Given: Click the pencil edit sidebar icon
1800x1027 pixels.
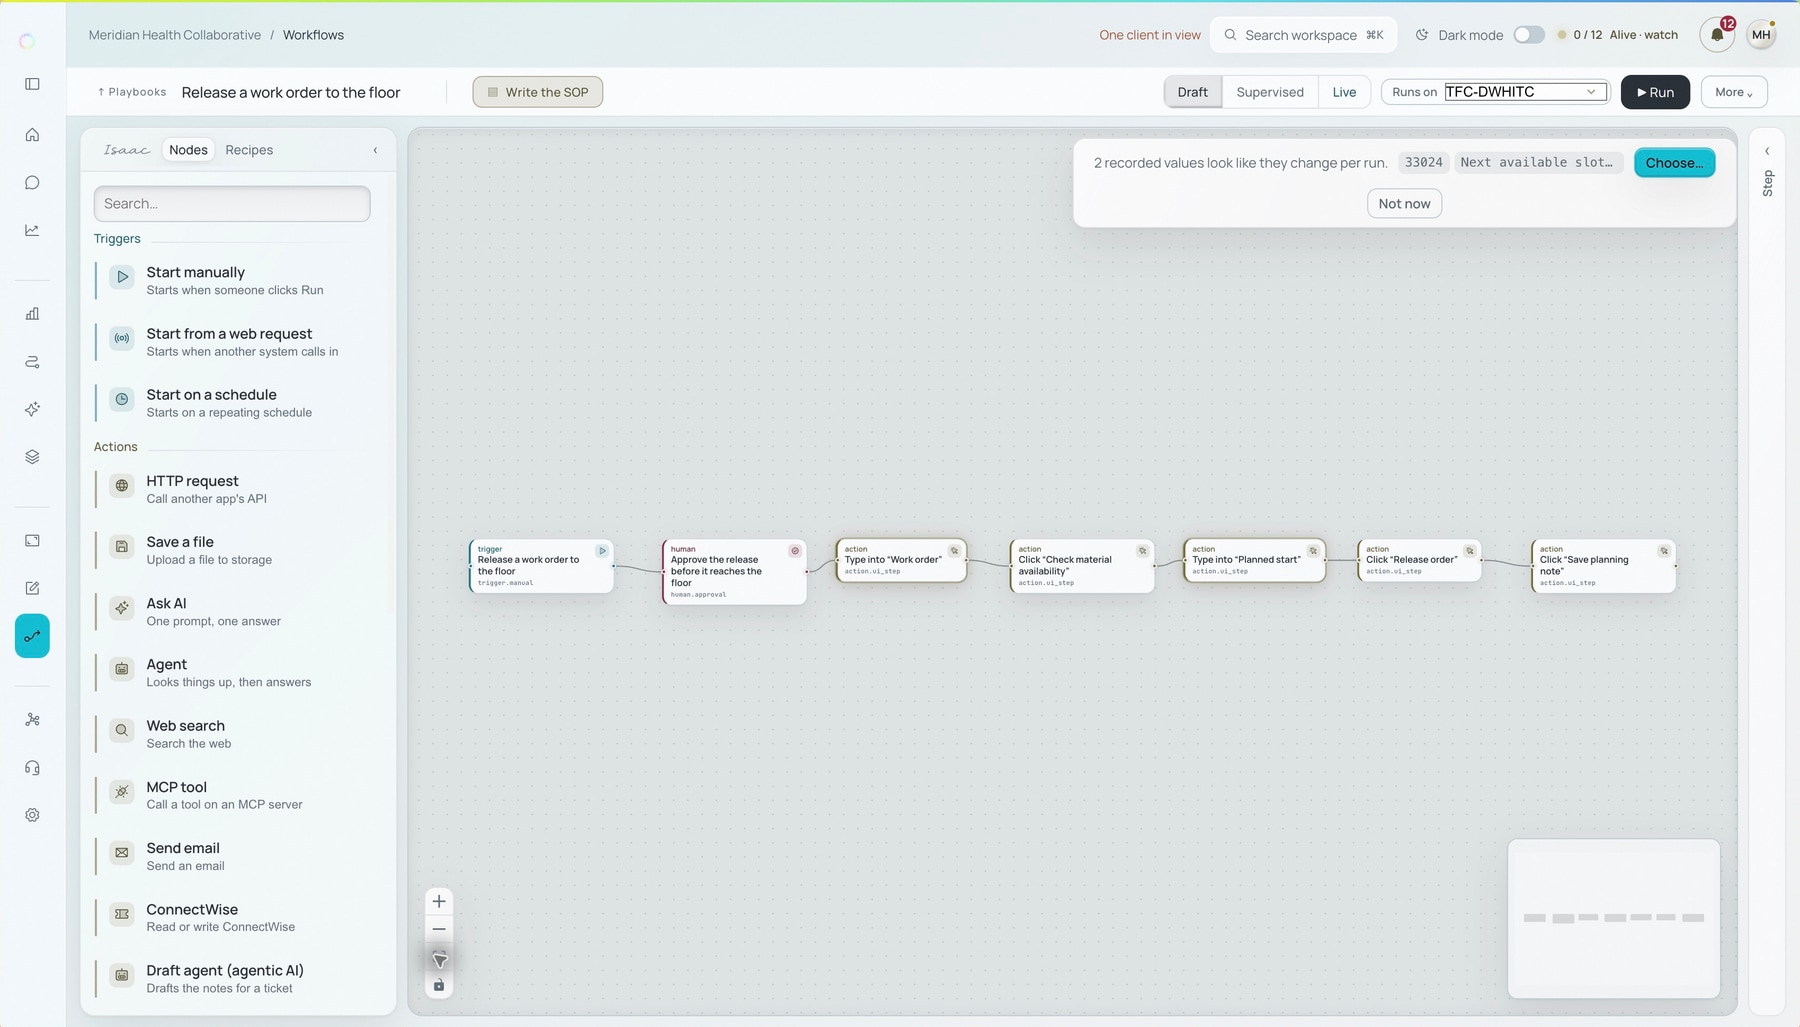Looking at the screenshot, I should tap(32, 588).
